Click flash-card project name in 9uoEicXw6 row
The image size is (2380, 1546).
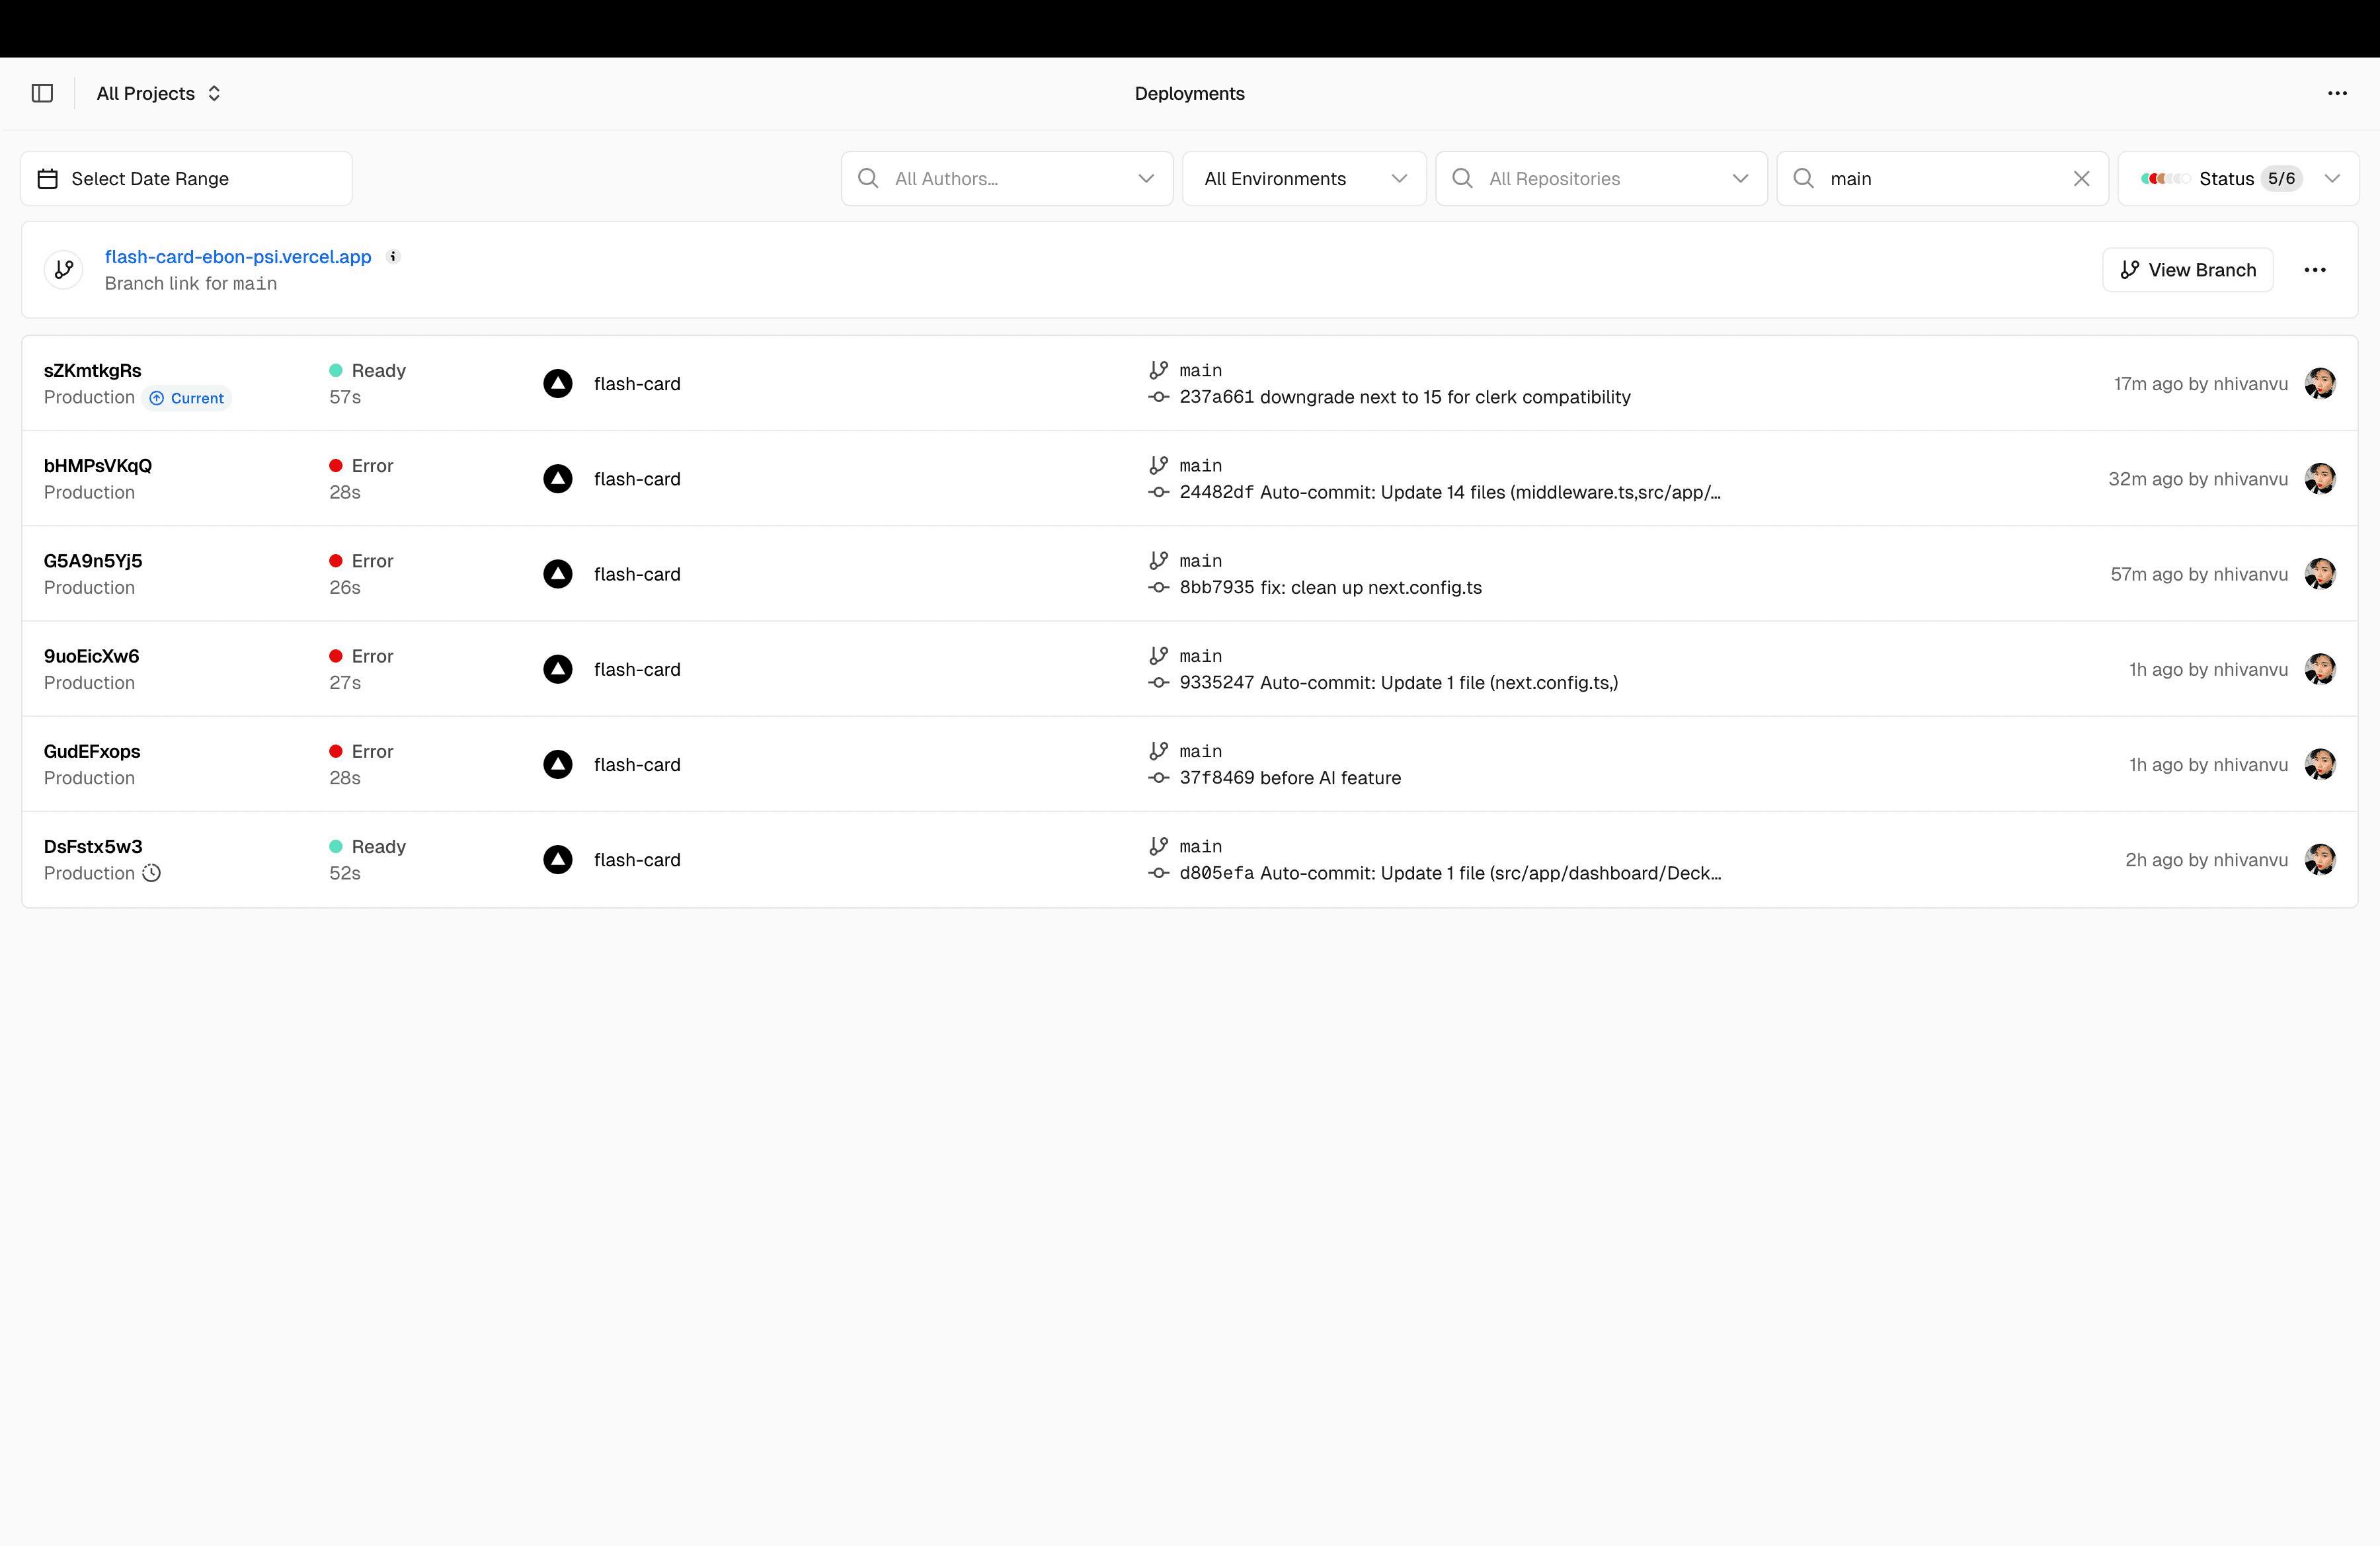coord(637,670)
